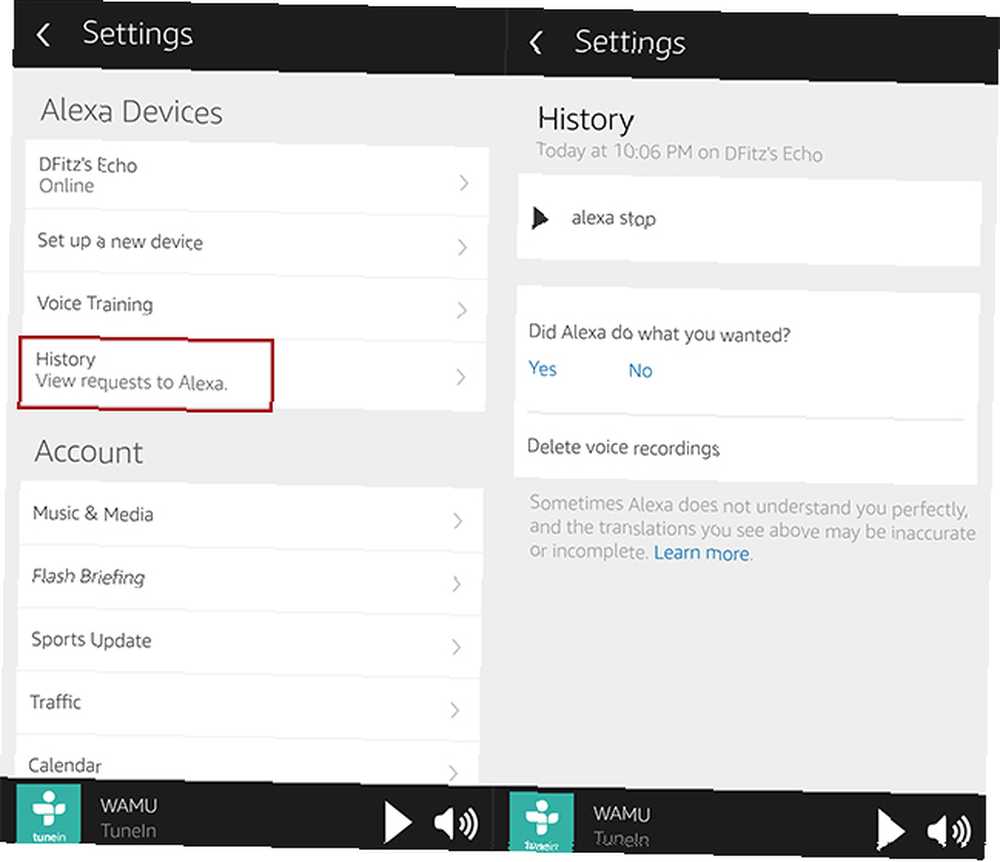Open Flash Briefing chevron

(x=457, y=584)
